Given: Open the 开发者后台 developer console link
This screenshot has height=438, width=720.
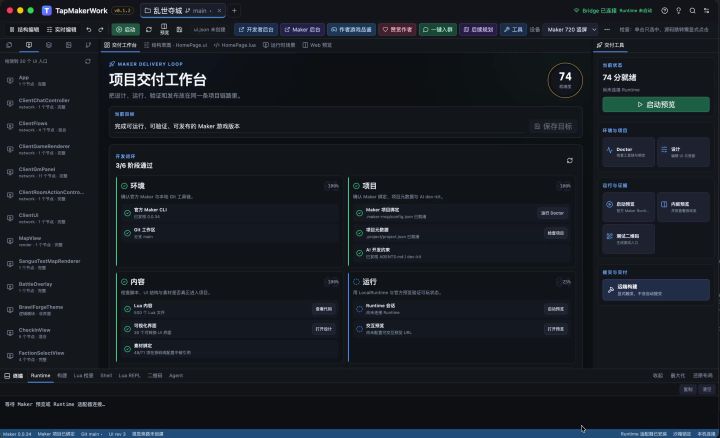Looking at the screenshot, I should pos(256,29).
